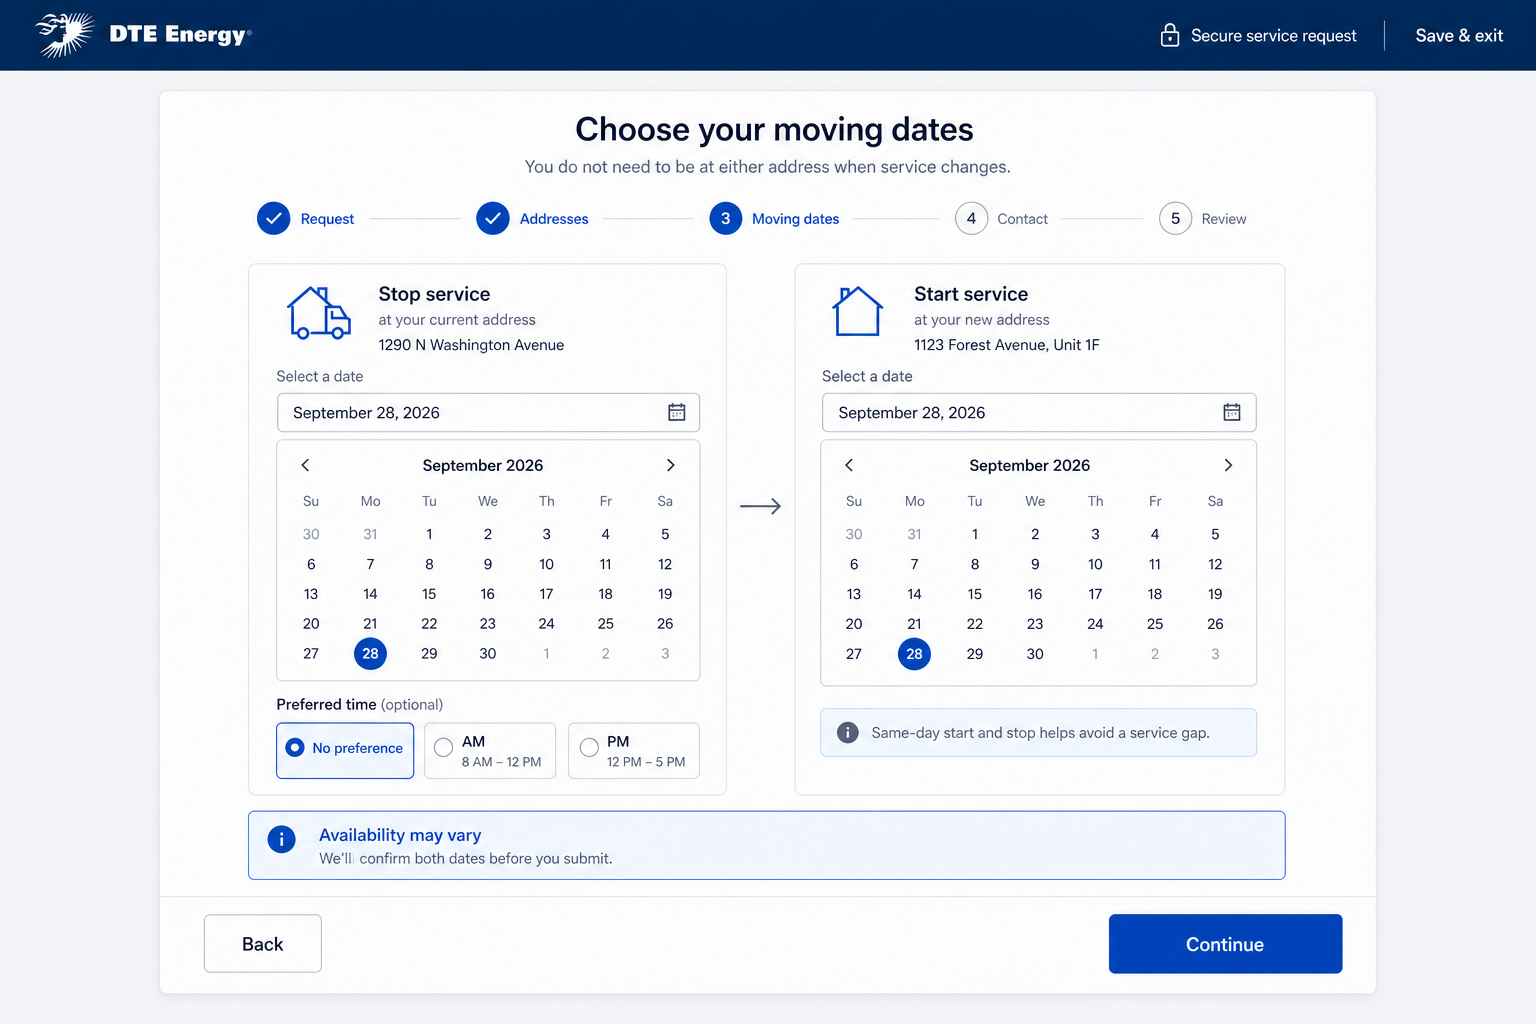Screen dimensions: 1536x1024
Task: Click the house Start service icon
Action: (857, 311)
